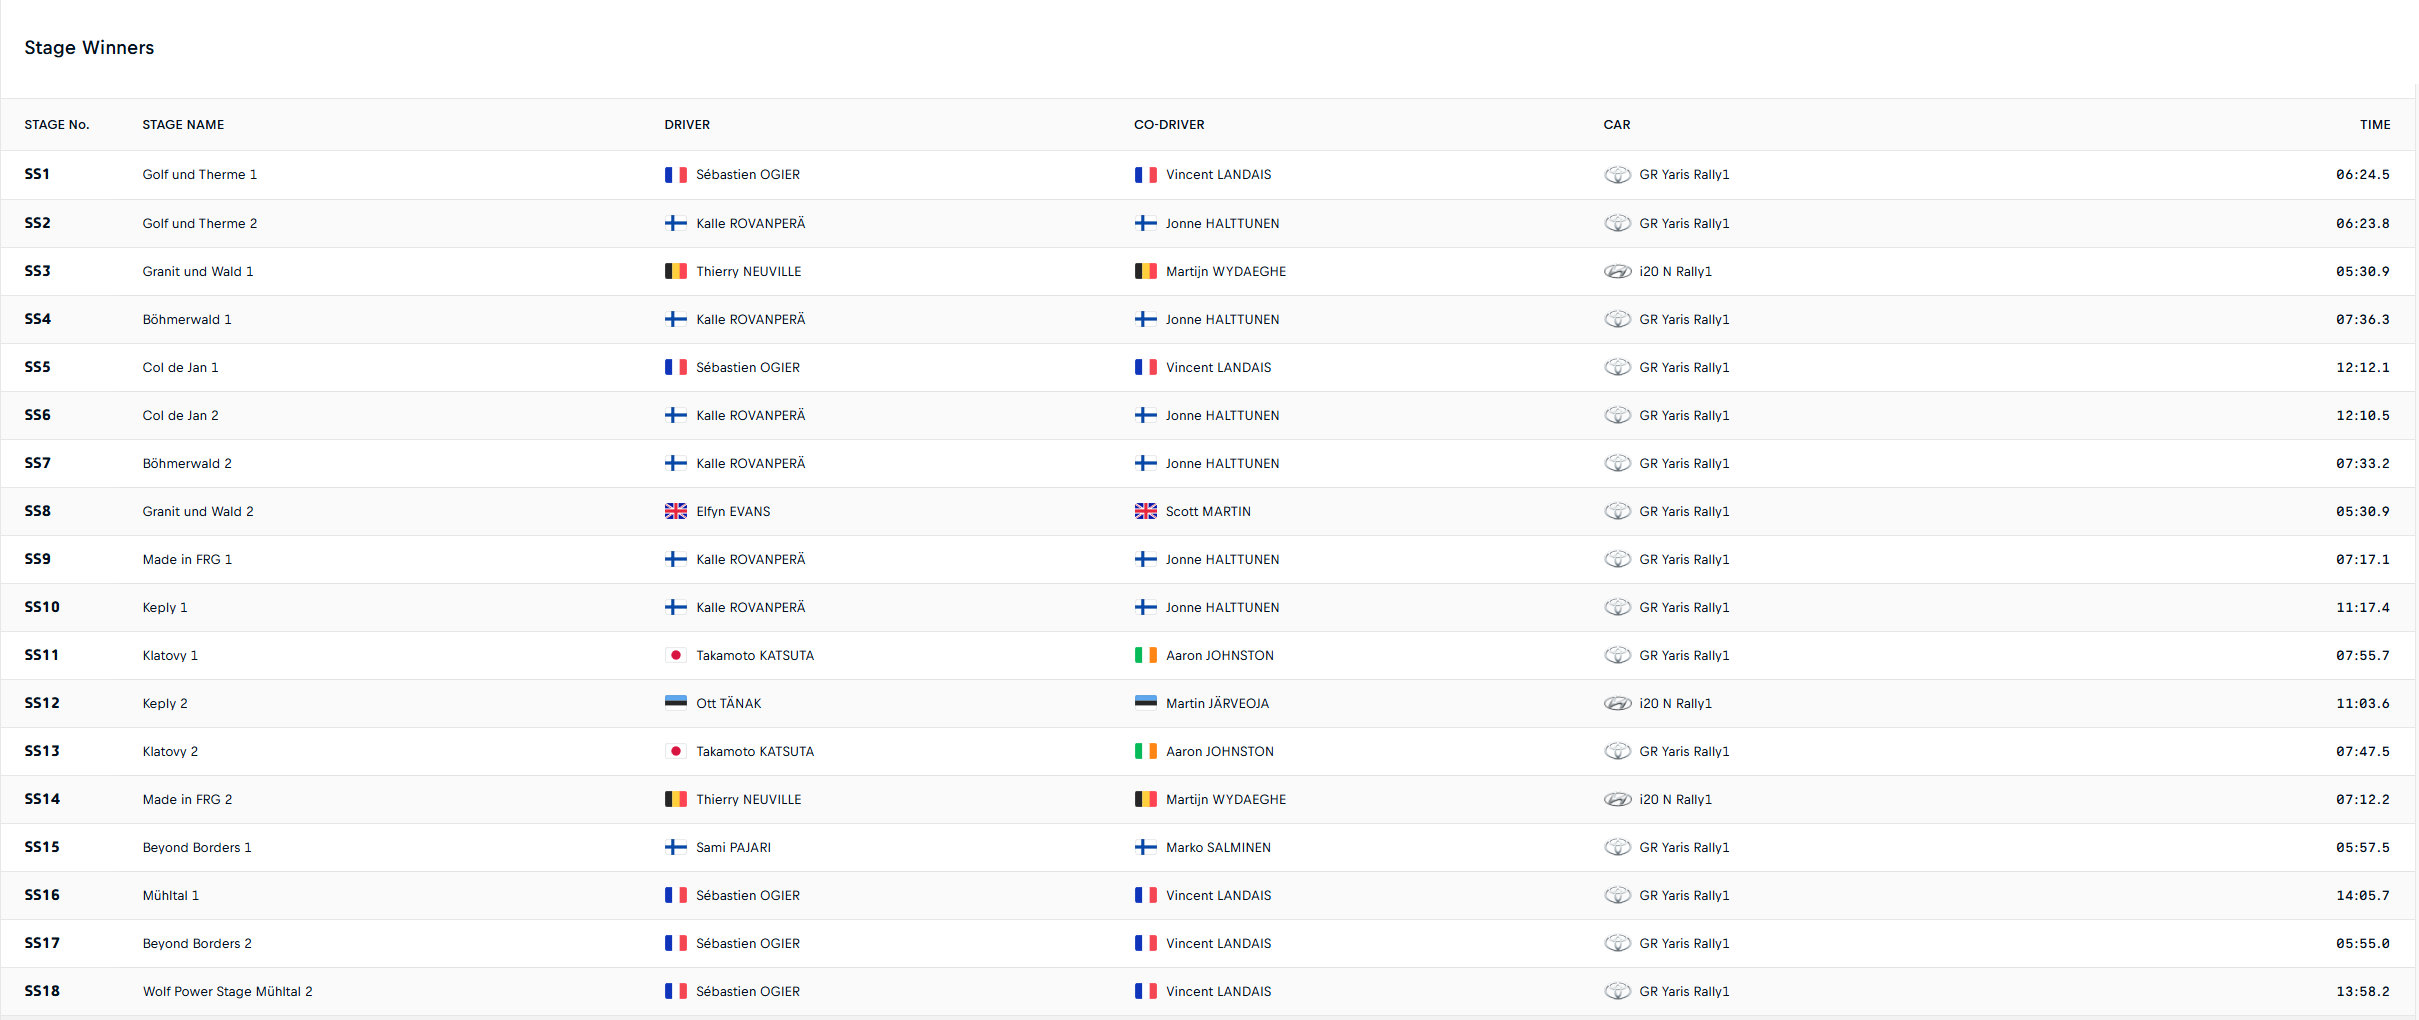Screen dimensions: 2419x1020
Task: Click the UK flag beside Scott MARTIN
Action: (x=1145, y=512)
